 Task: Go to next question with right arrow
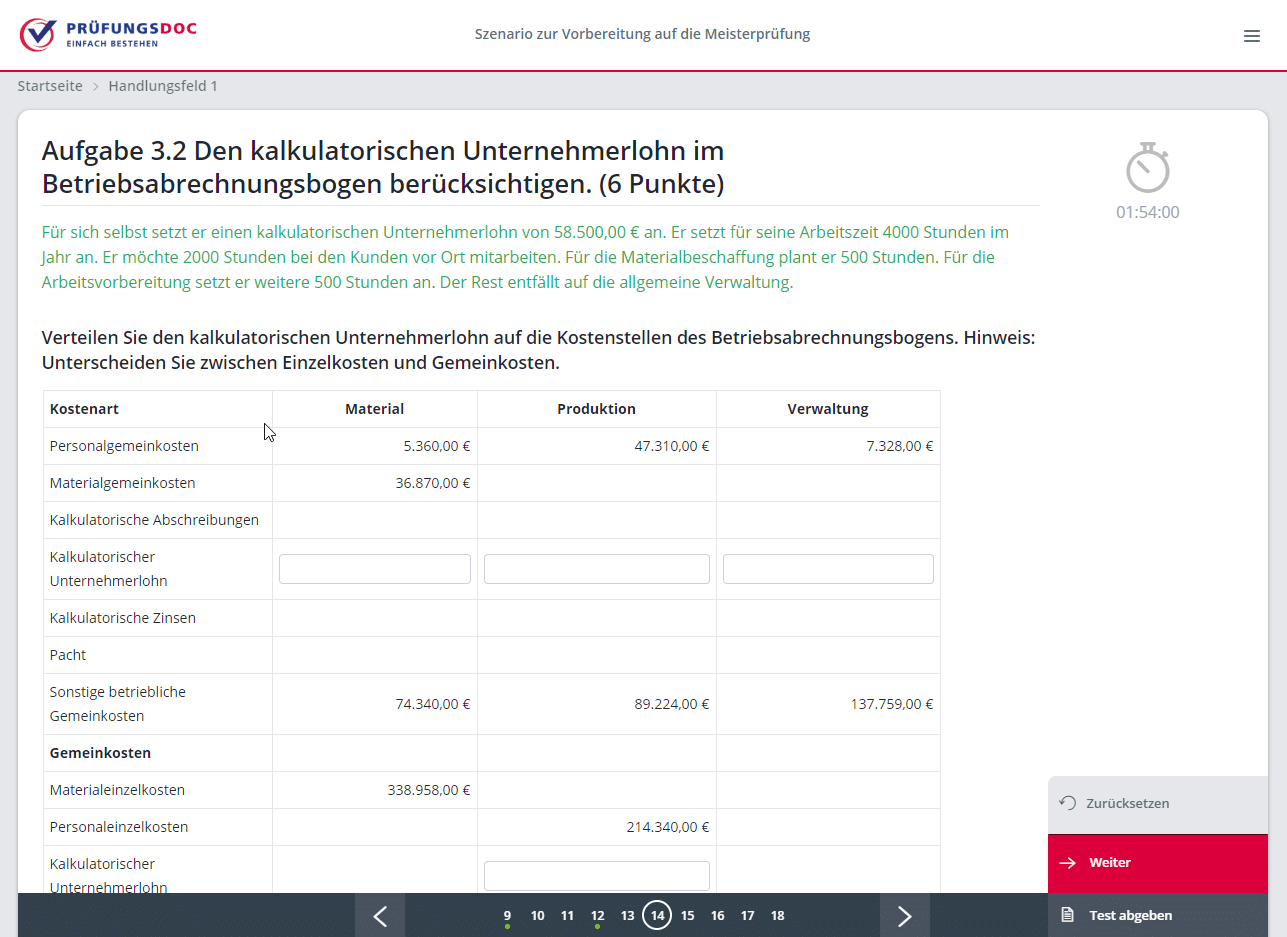pyautogui.click(x=904, y=915)
